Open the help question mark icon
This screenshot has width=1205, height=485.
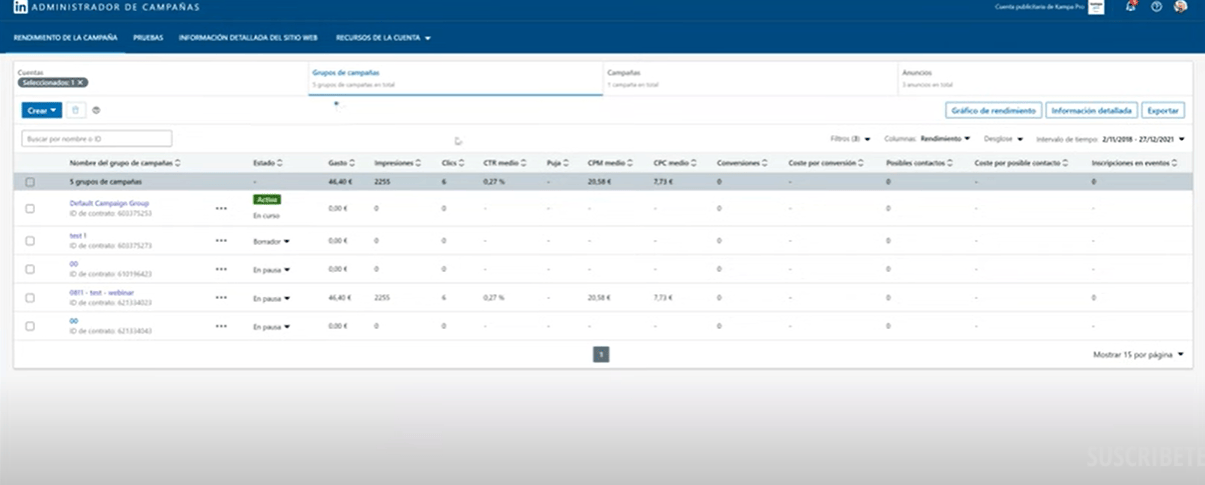[1156, 7]
